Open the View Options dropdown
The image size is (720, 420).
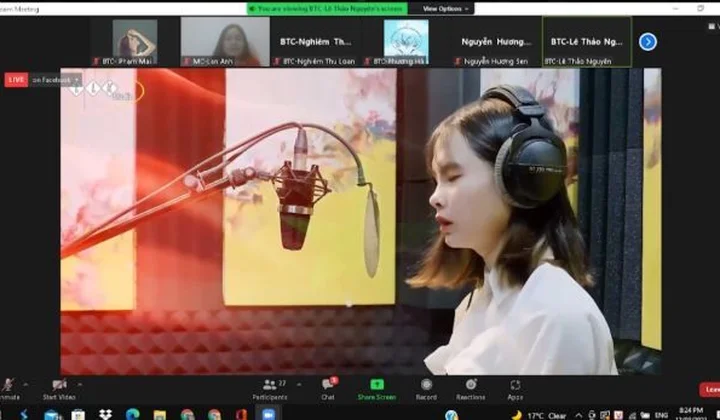pos(445,9)
